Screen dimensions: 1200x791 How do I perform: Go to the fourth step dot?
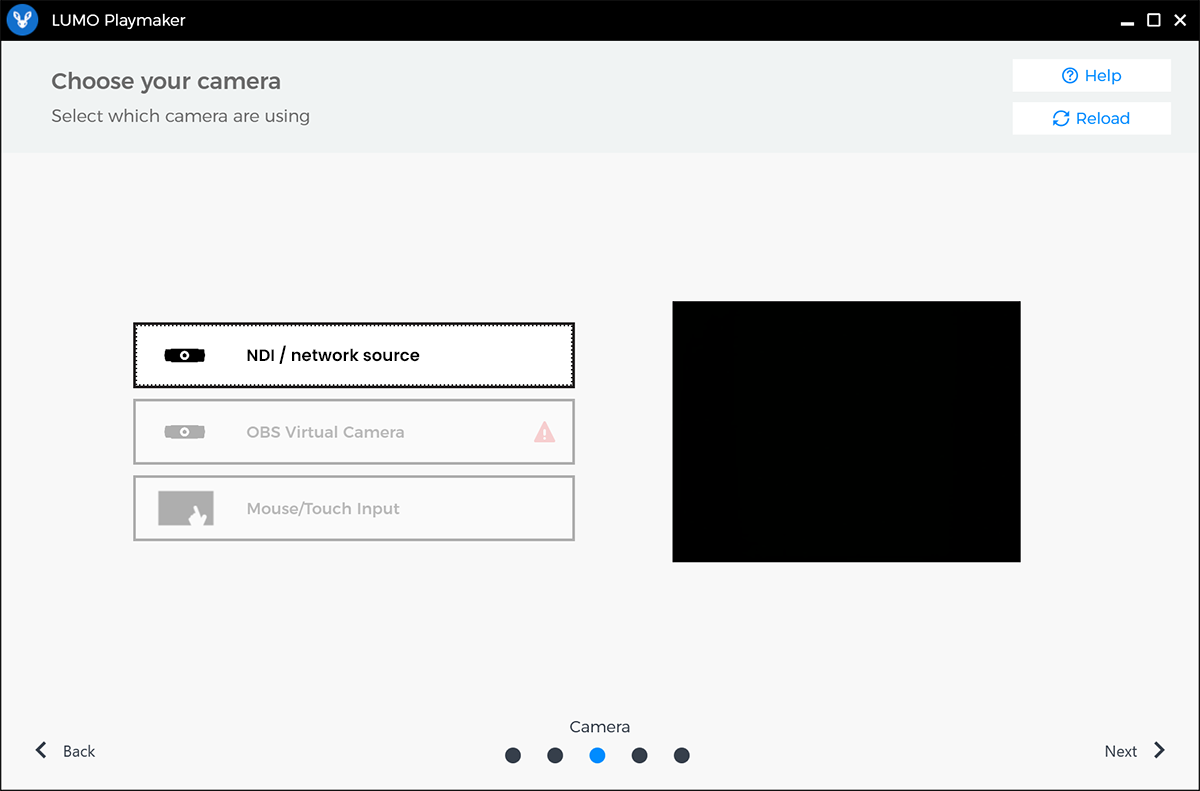tap(639, 756)
